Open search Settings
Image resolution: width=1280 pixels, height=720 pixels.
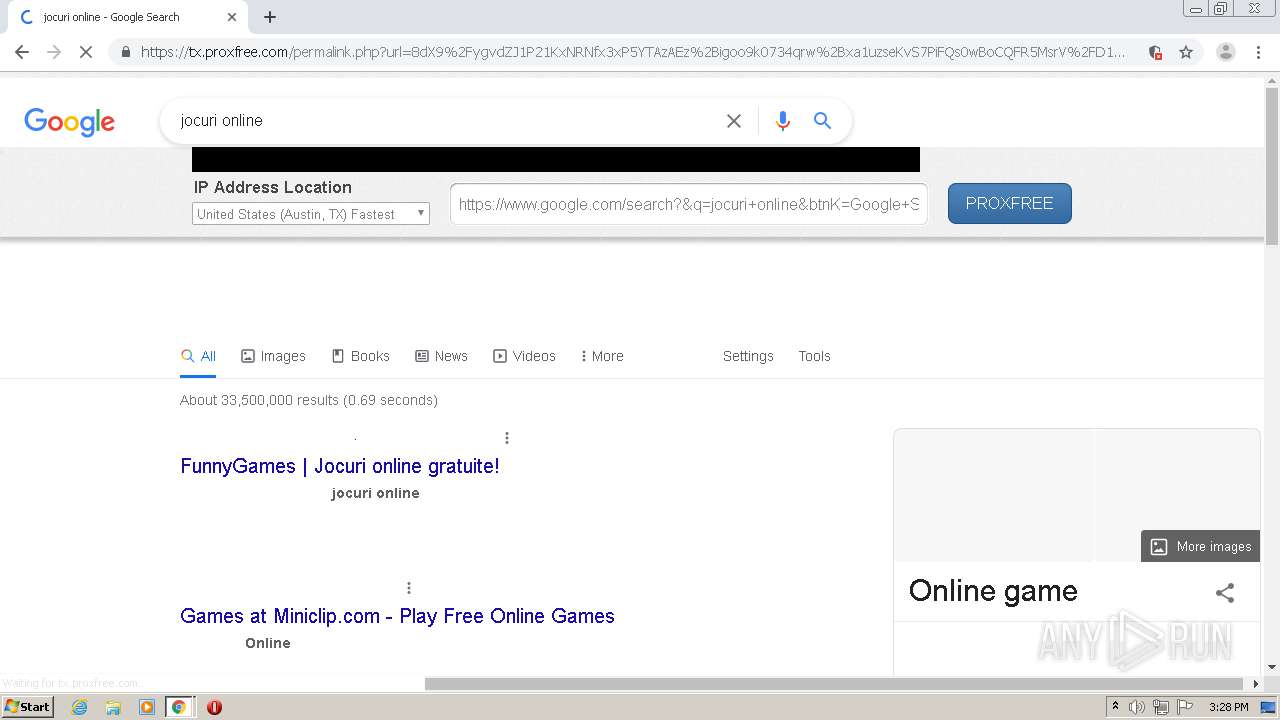[x=748, y=356]
